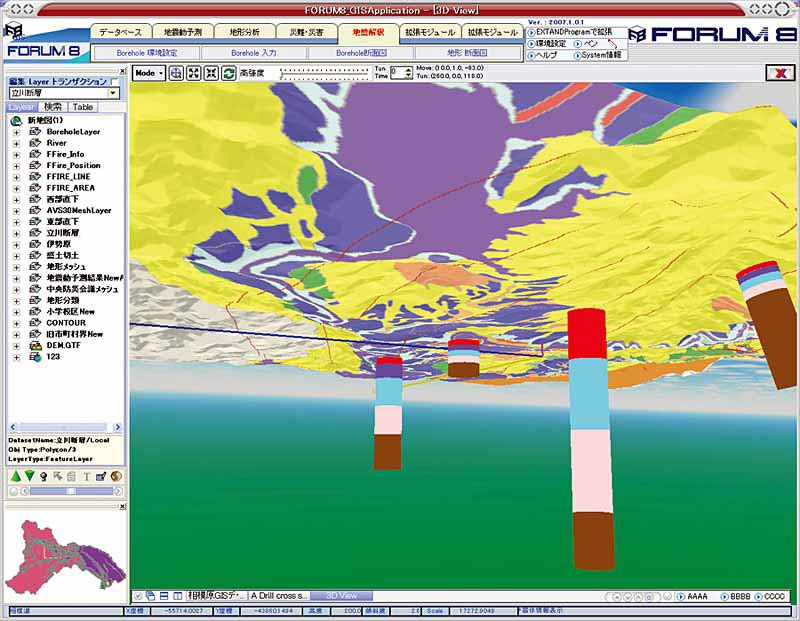Click the cascade windows icon in bottom bar

151,595
